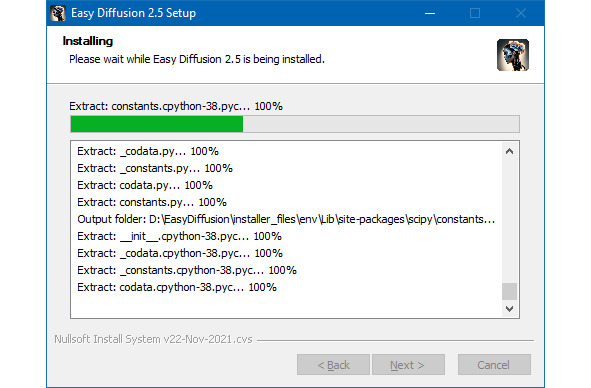Viewport: 591px width, 388px height.
Task: Click the Easy Diffusion title bar icon
Action: 58,13
